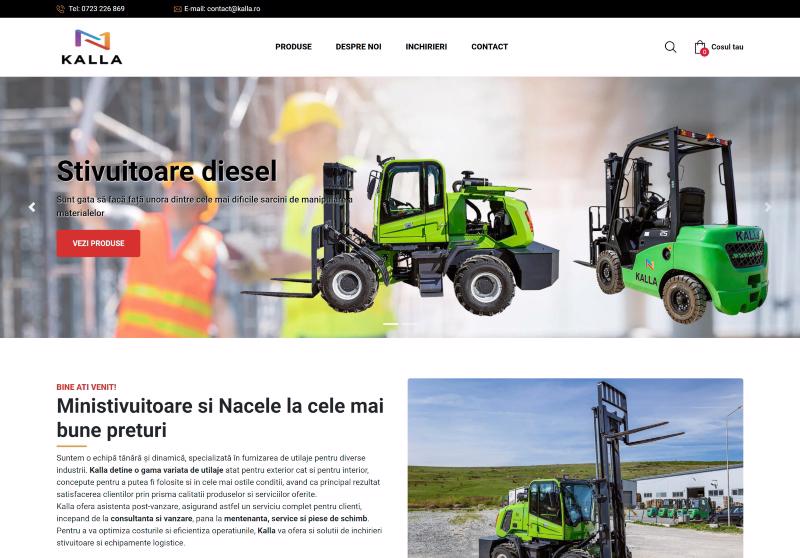Screen dimensions: 800x558
Task: Click the Stivuitoare diesel slide heading
Action: coord(167,171)
